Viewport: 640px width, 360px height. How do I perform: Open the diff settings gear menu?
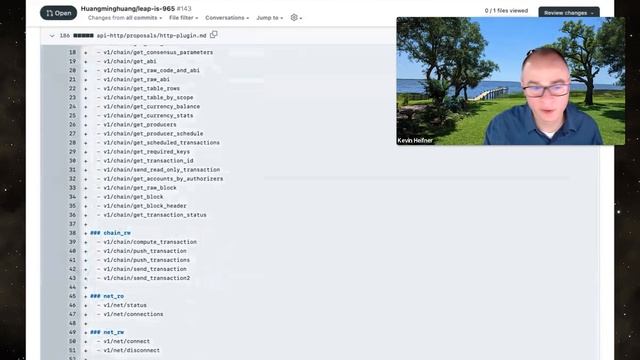coord(296,18)
